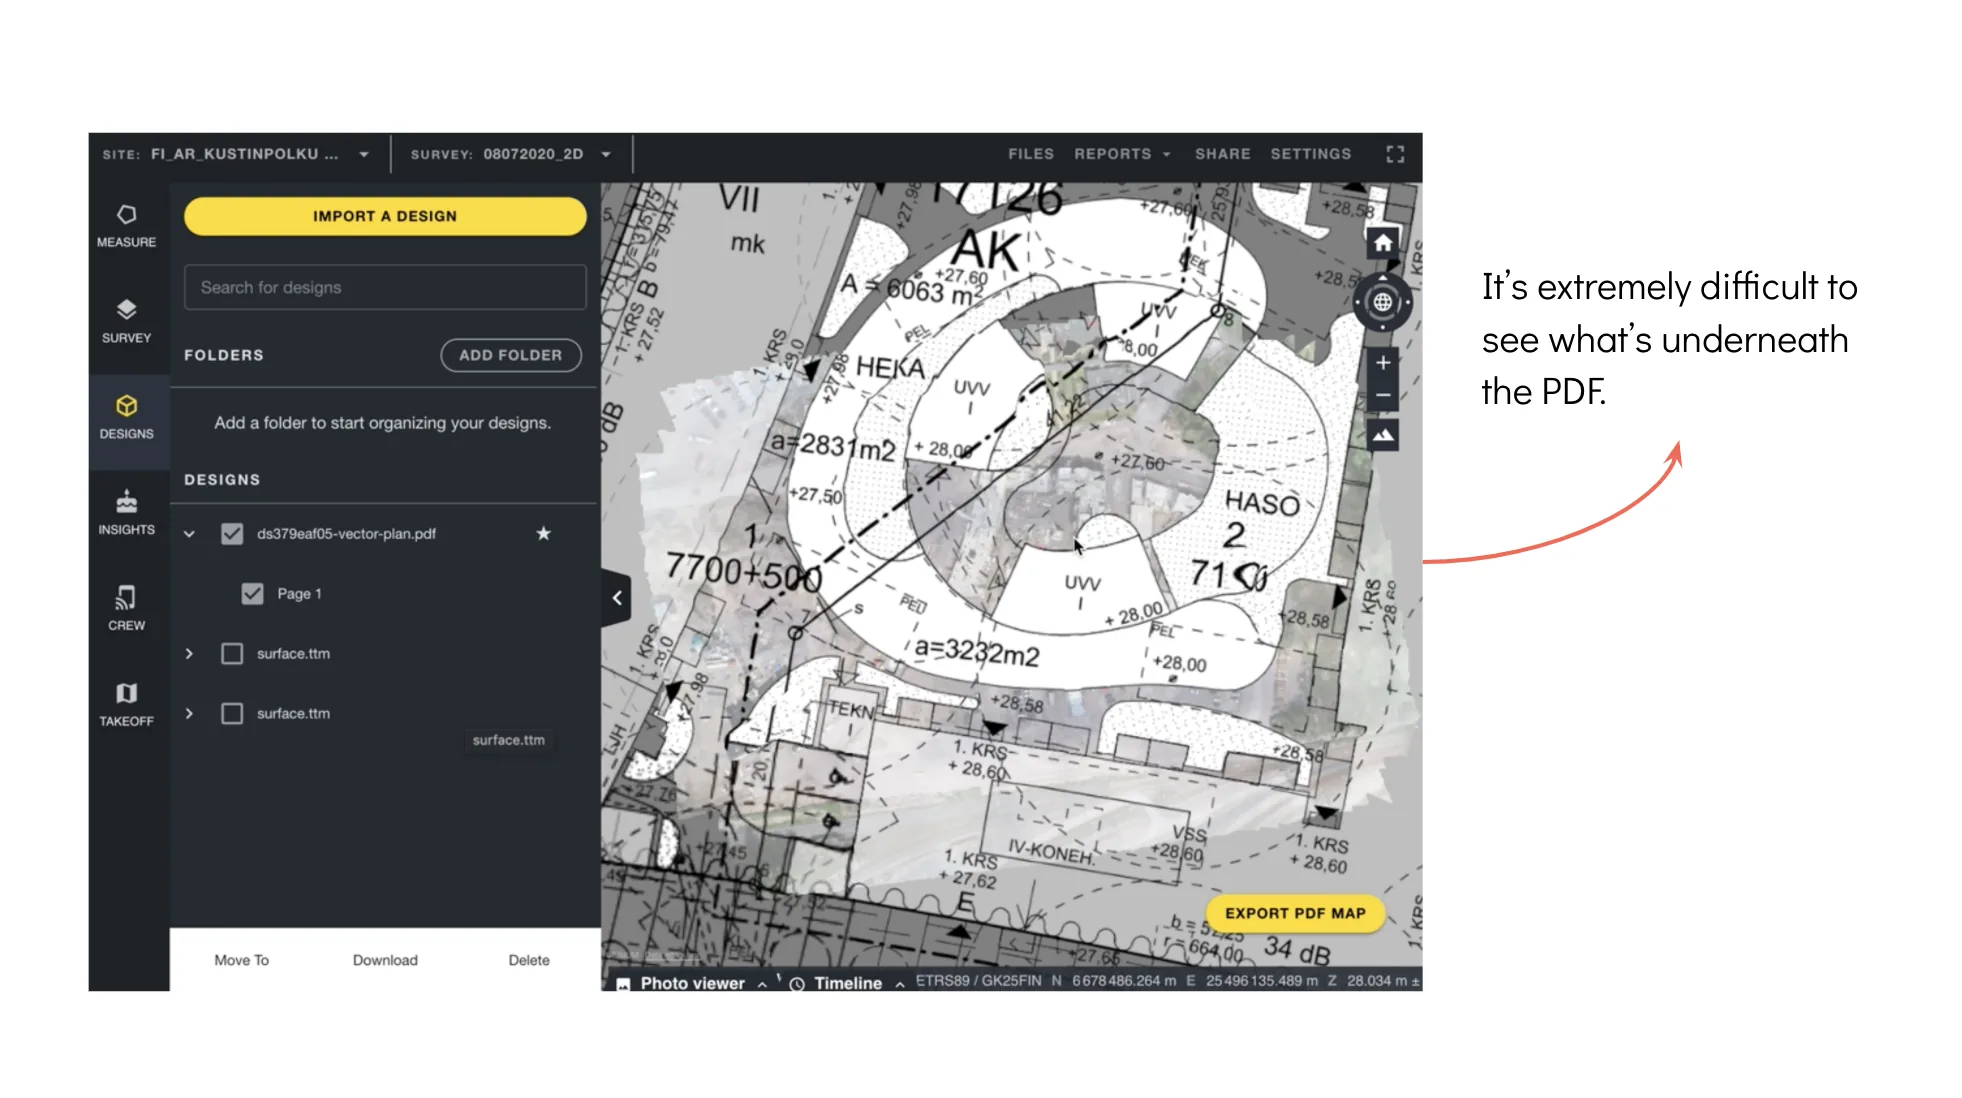This screenshot has width=1962, height=1098.
Task: Open the Share menu item
Action: click(x=1222, y=154)
